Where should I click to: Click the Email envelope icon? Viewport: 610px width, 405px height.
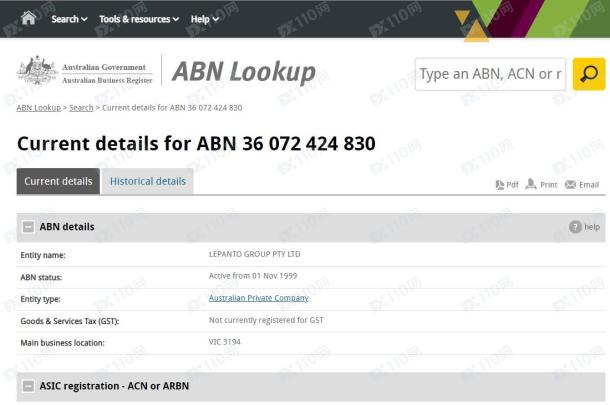(571, 185)
